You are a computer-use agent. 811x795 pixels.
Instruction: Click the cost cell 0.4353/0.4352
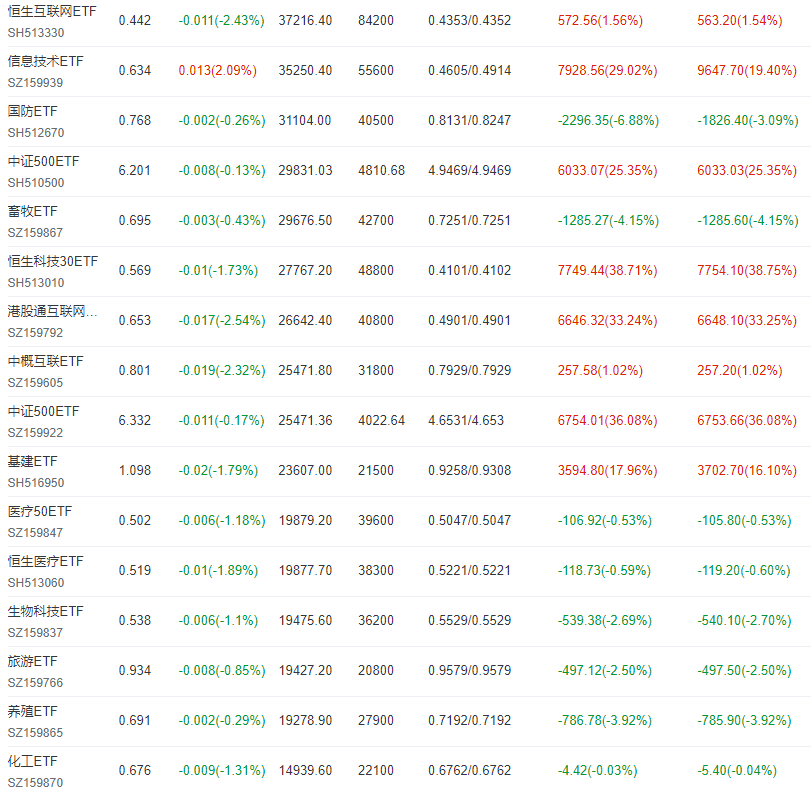pyautogui.click(x=470, y=21)
